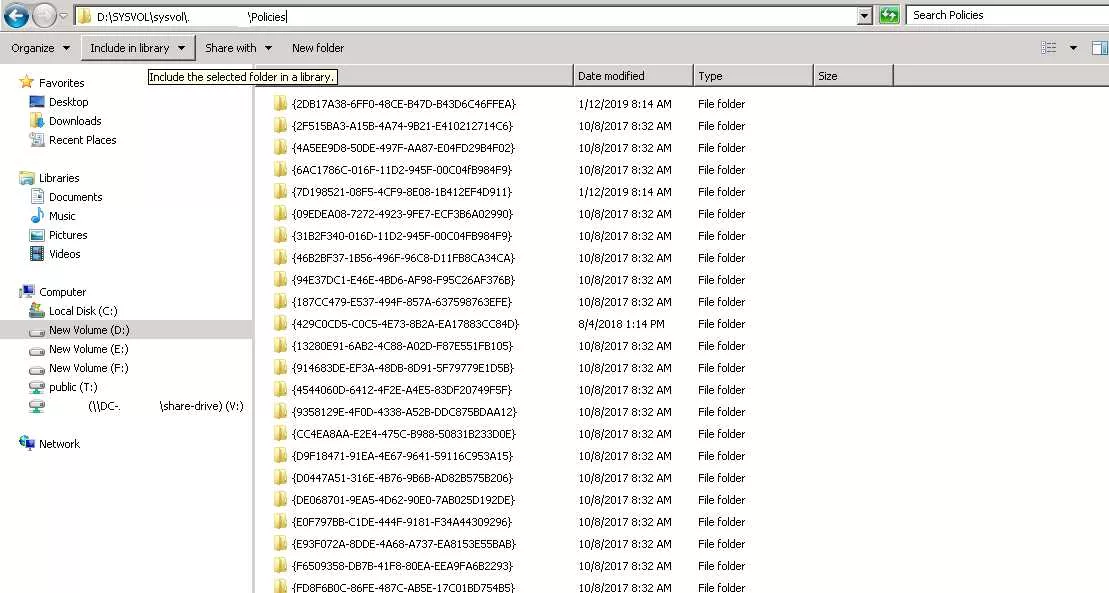Click the Desktop icon in Favorites

[x=37, y=102]
